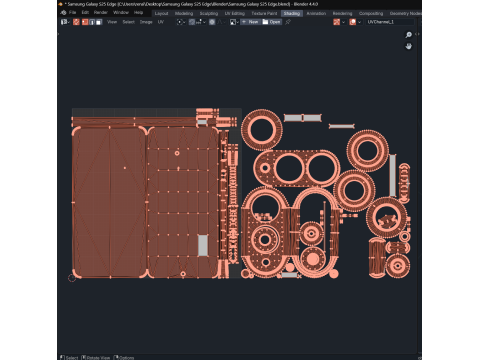480x360 pixels.
Task: Switch to the Rendering workspace tab
Action: (342, 13)
